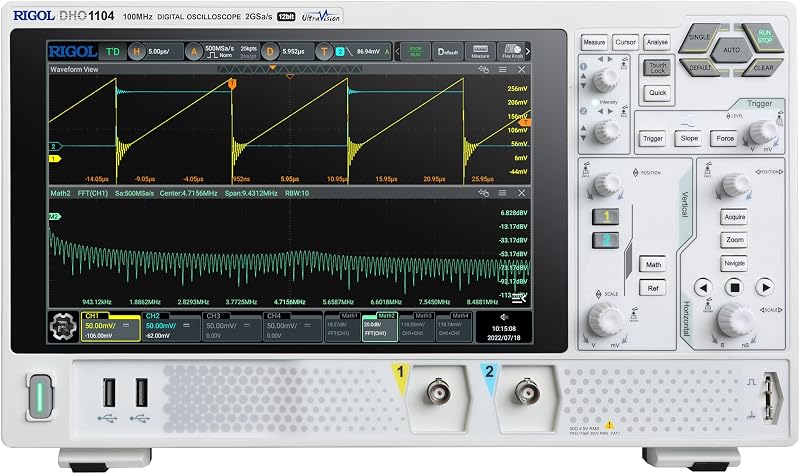
Task: Click the orange T marker on the waveform
Action: (x=232, y=84)
